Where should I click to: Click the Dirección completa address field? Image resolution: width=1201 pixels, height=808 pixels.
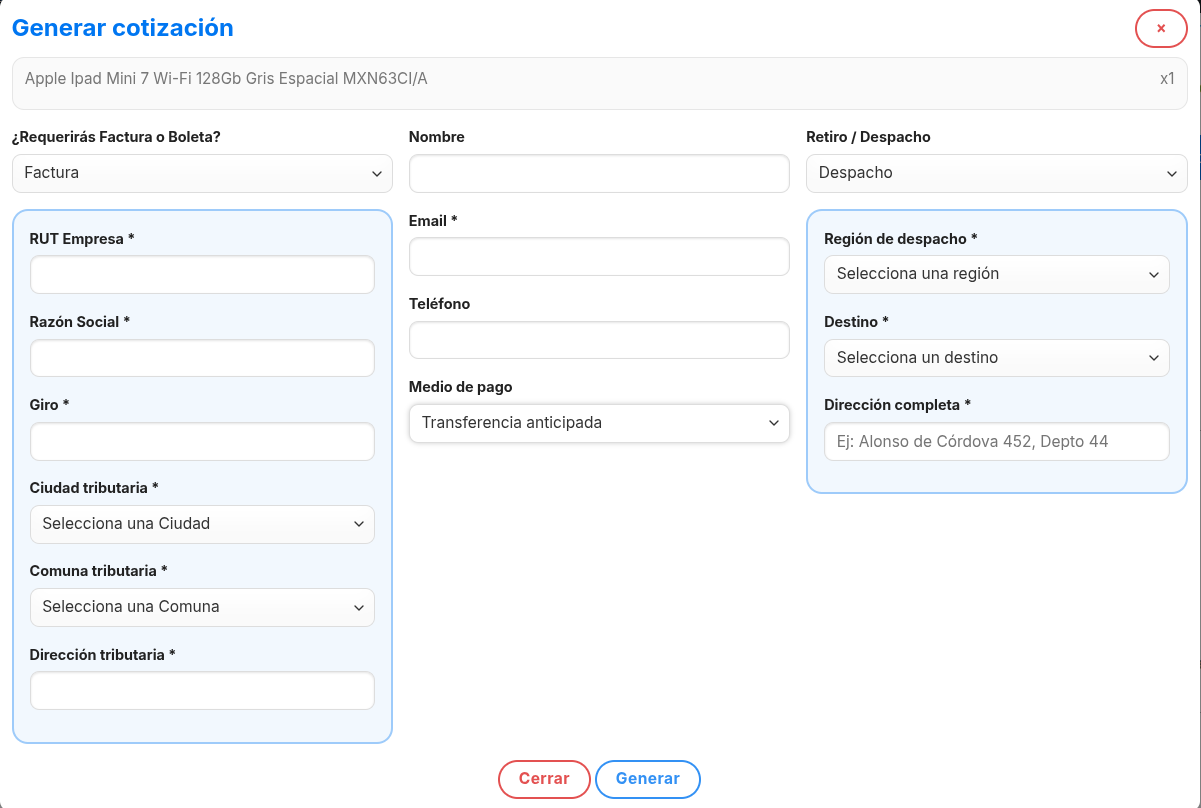[x=996, y=441]
